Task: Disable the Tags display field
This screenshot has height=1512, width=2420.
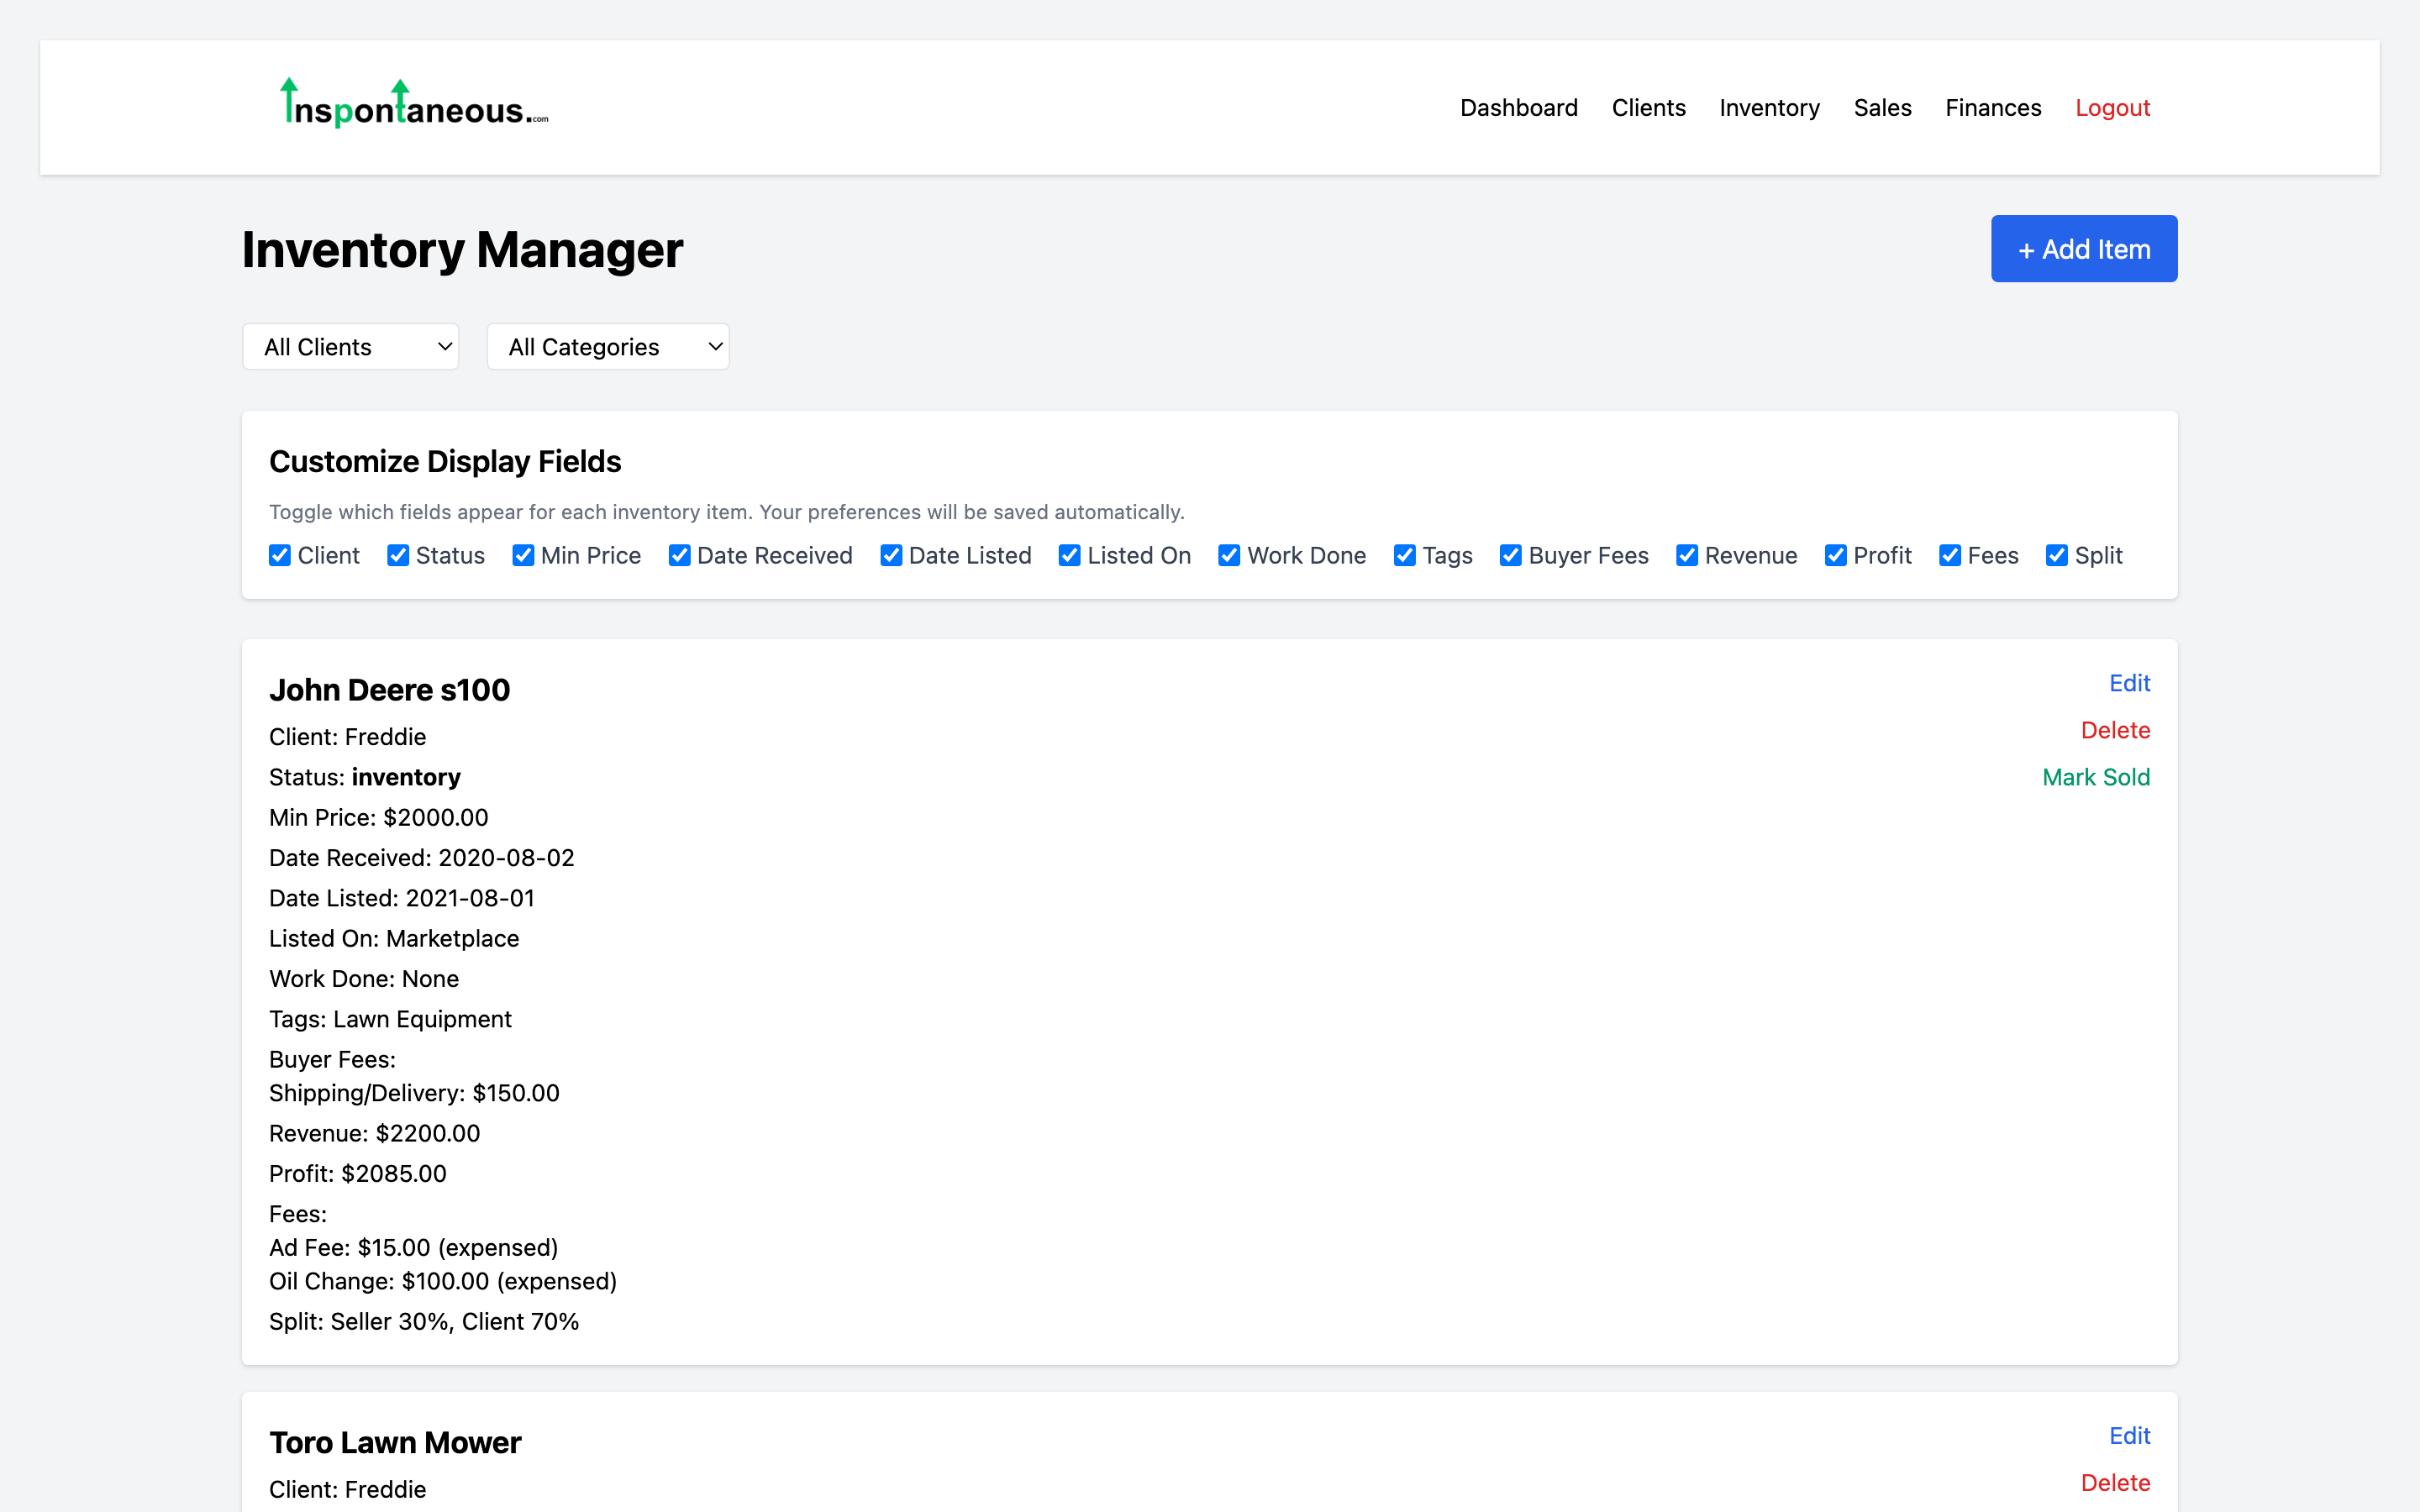Action: pos(1405,555)
